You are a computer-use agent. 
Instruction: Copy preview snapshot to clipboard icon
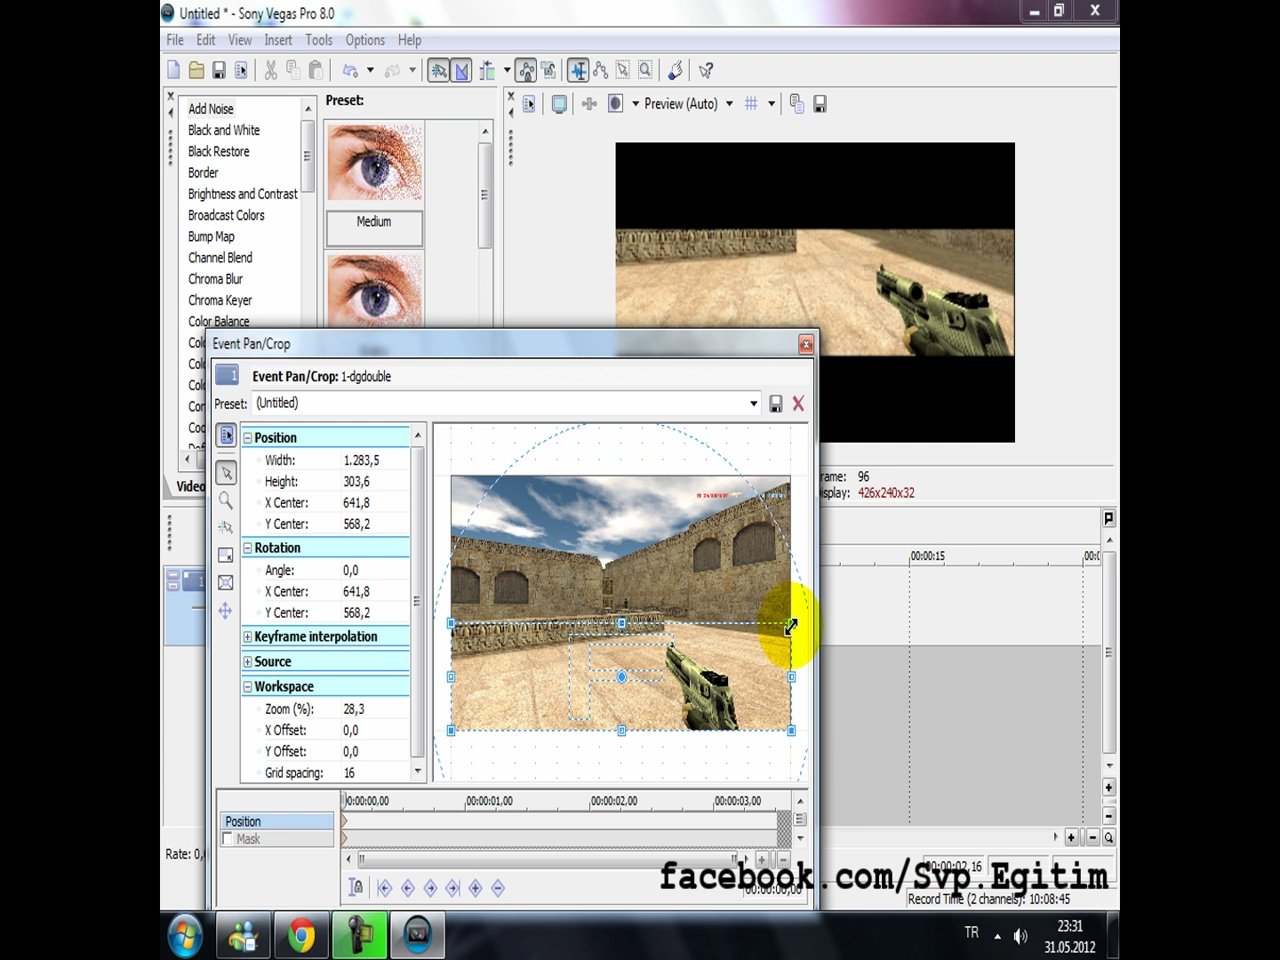[x=797, y=104]
